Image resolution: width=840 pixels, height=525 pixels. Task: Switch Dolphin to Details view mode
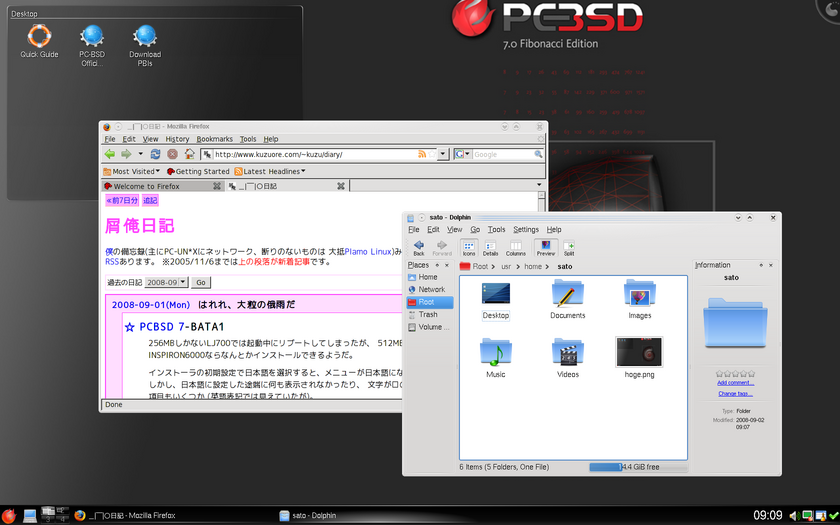click(490, 248)
